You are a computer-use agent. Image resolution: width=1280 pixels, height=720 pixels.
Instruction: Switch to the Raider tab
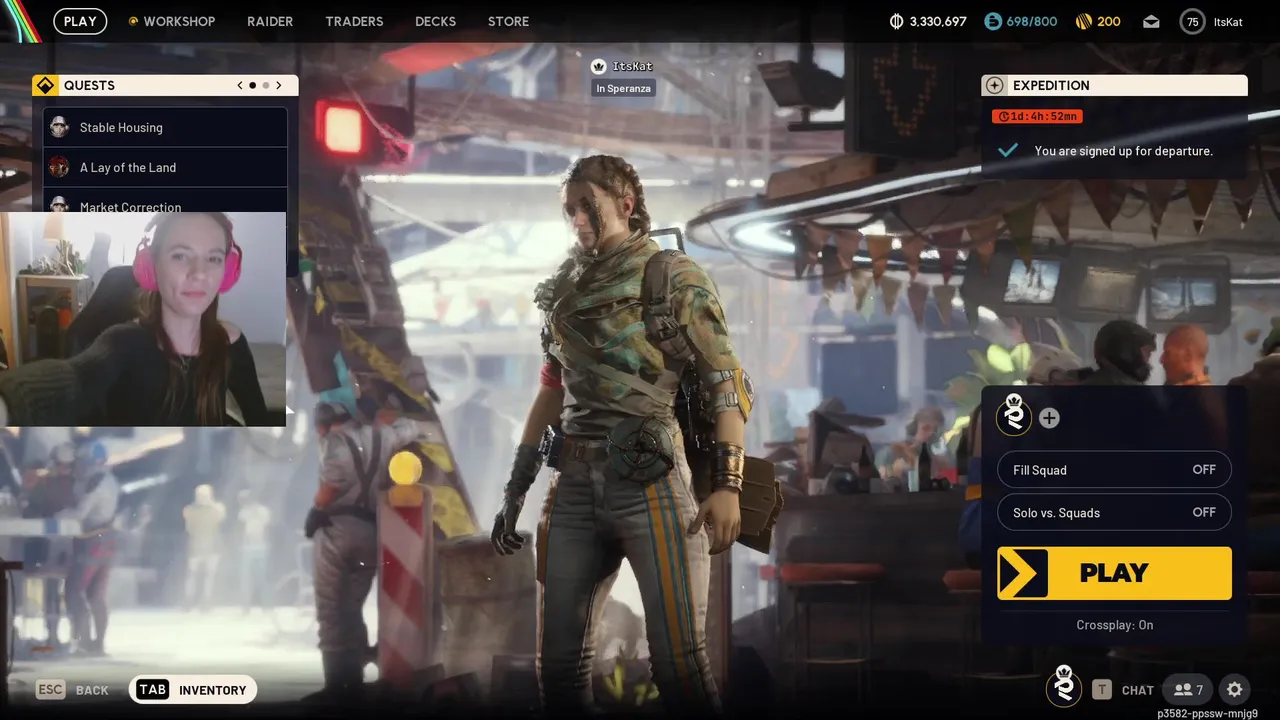click(270, 21)
